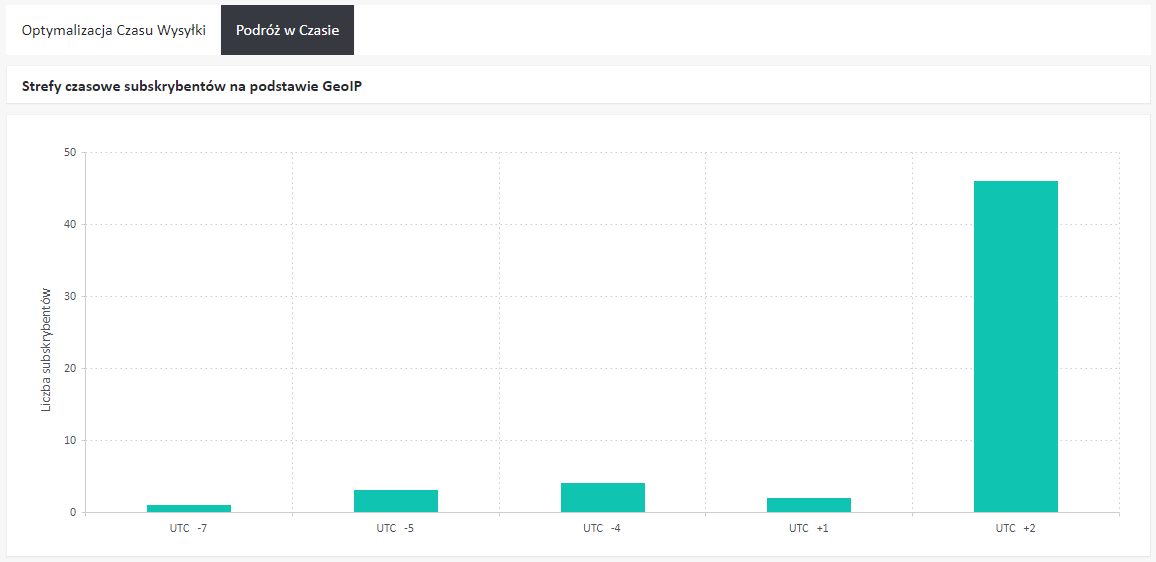The width and height of the screenshot is (1156, 562).
Task: Select the 40 tick label on axis
Action: pos(69,225)
